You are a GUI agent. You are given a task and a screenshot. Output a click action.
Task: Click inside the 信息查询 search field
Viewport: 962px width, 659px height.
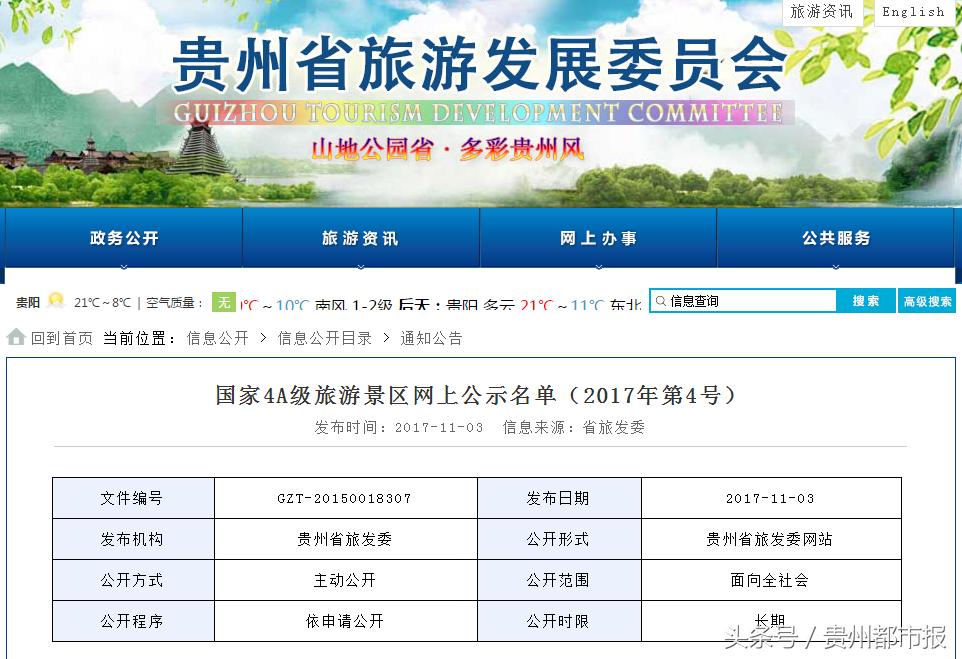pyautogui.click(x=750, y=300)
